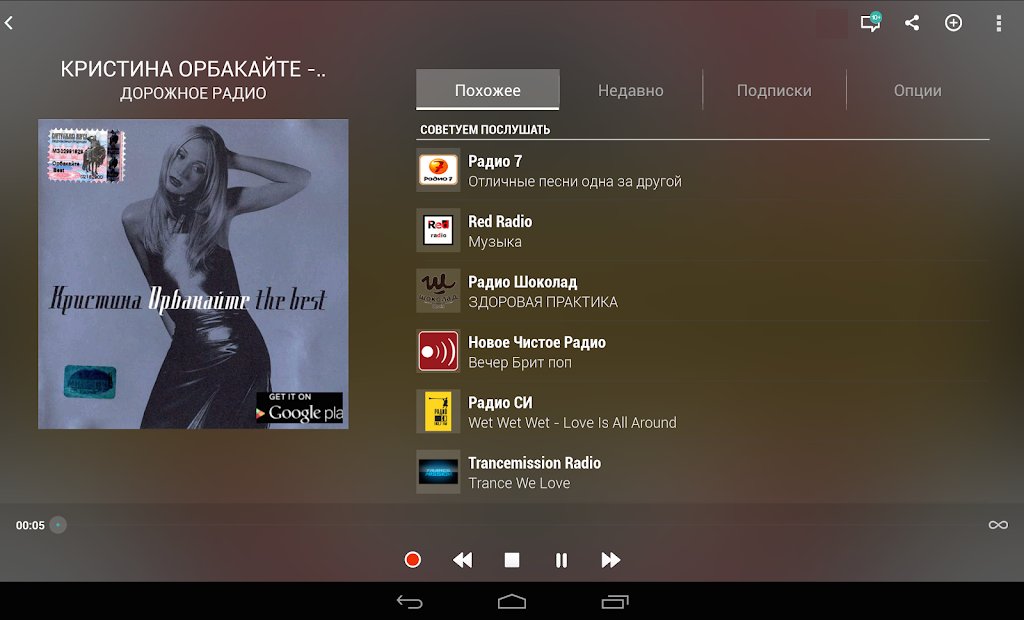Skip forward with the fast-forward button
The image size is (1024, 620).
tap(611, 560)
